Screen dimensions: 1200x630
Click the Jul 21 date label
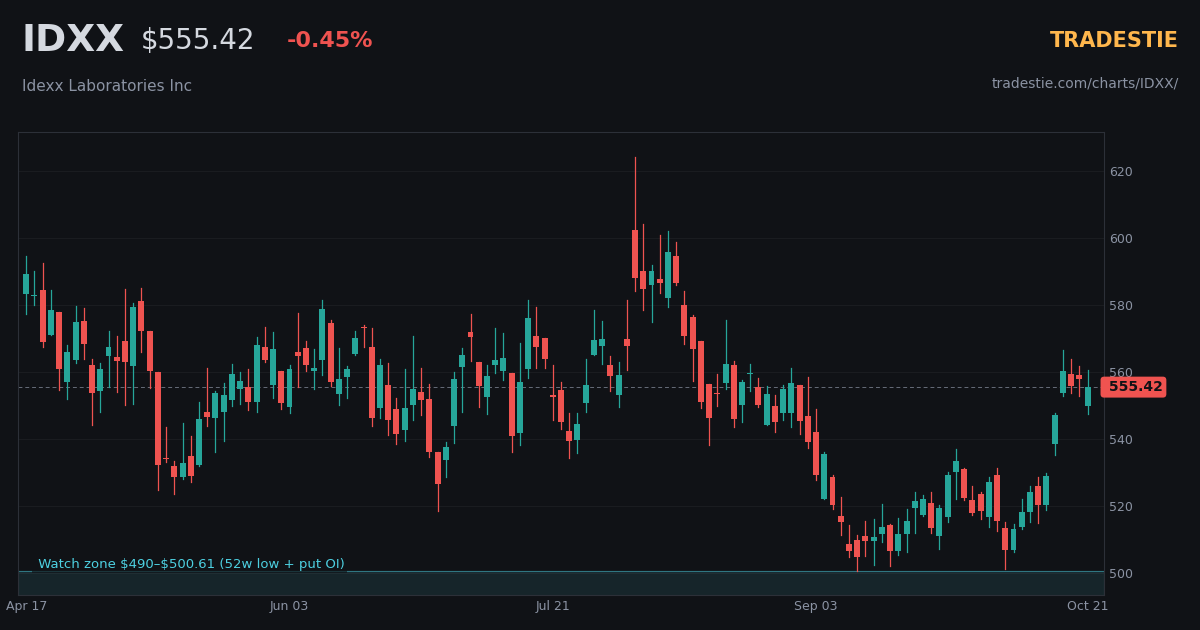coord(552,606)
